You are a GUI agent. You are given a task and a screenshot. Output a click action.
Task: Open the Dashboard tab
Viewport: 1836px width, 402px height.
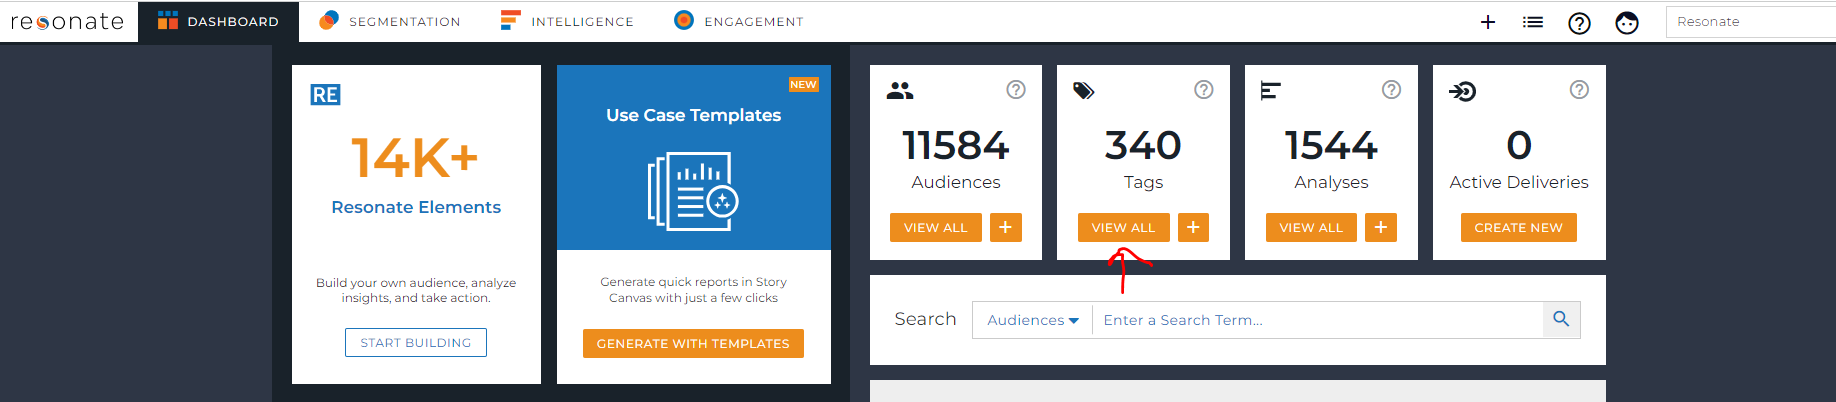tap(218, 21)
